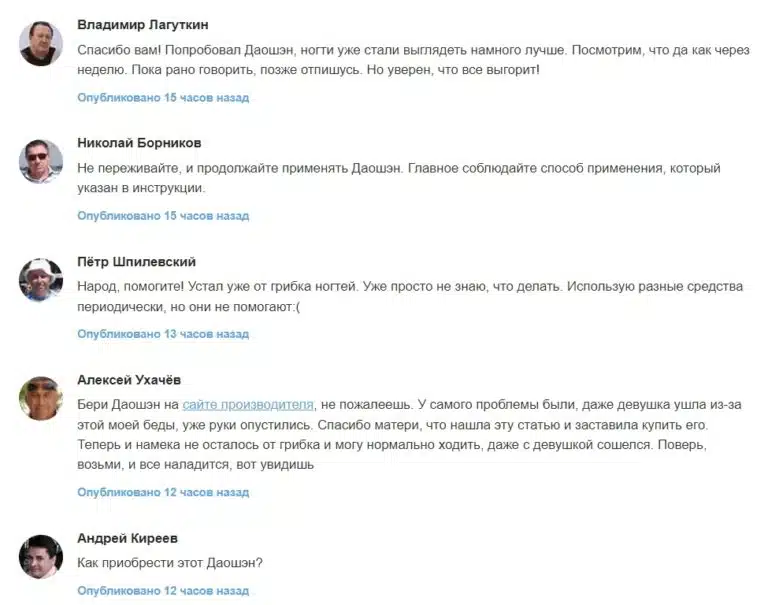This screenshot has height=605, width=768.
Task: Open Борников's 'Опубликовано 15 часов назад' timestamp
Action: pyautogui.click(x=163, y=216)
